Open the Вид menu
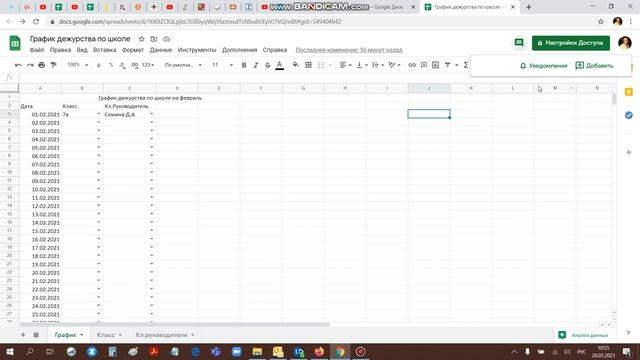The image size is (640, 360). tap(82, 50)
